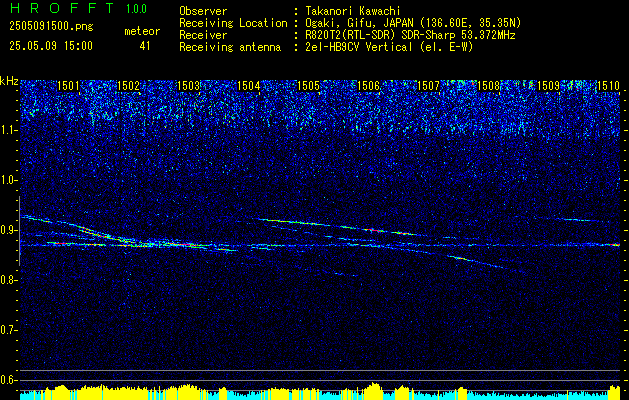Click the 0.6 kHz axis label
This screenshot has height=400, width=629.
click(7, 380)
